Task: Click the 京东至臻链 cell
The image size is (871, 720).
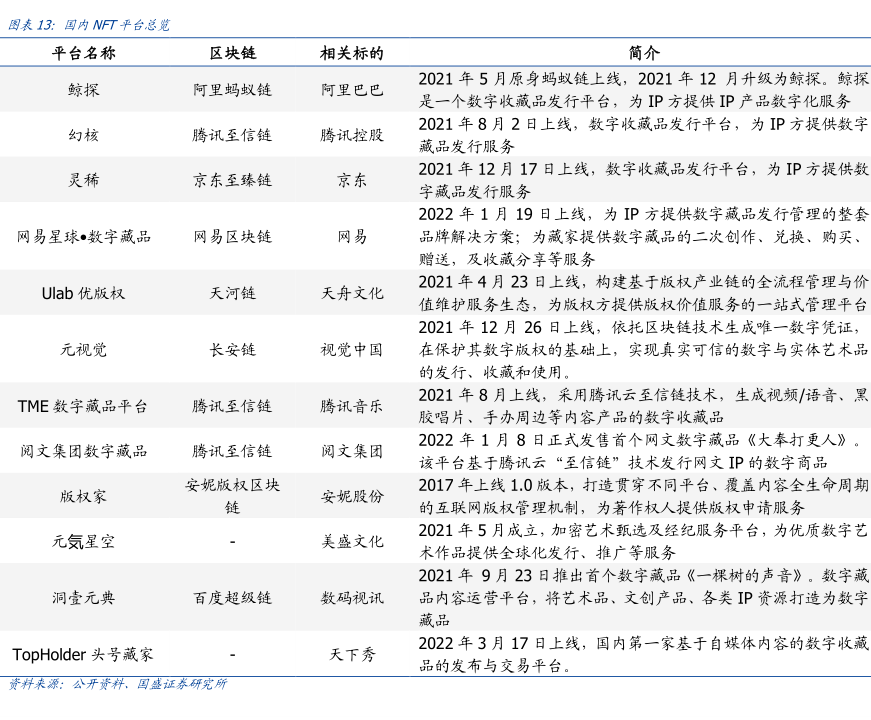Action: (232, 180)
